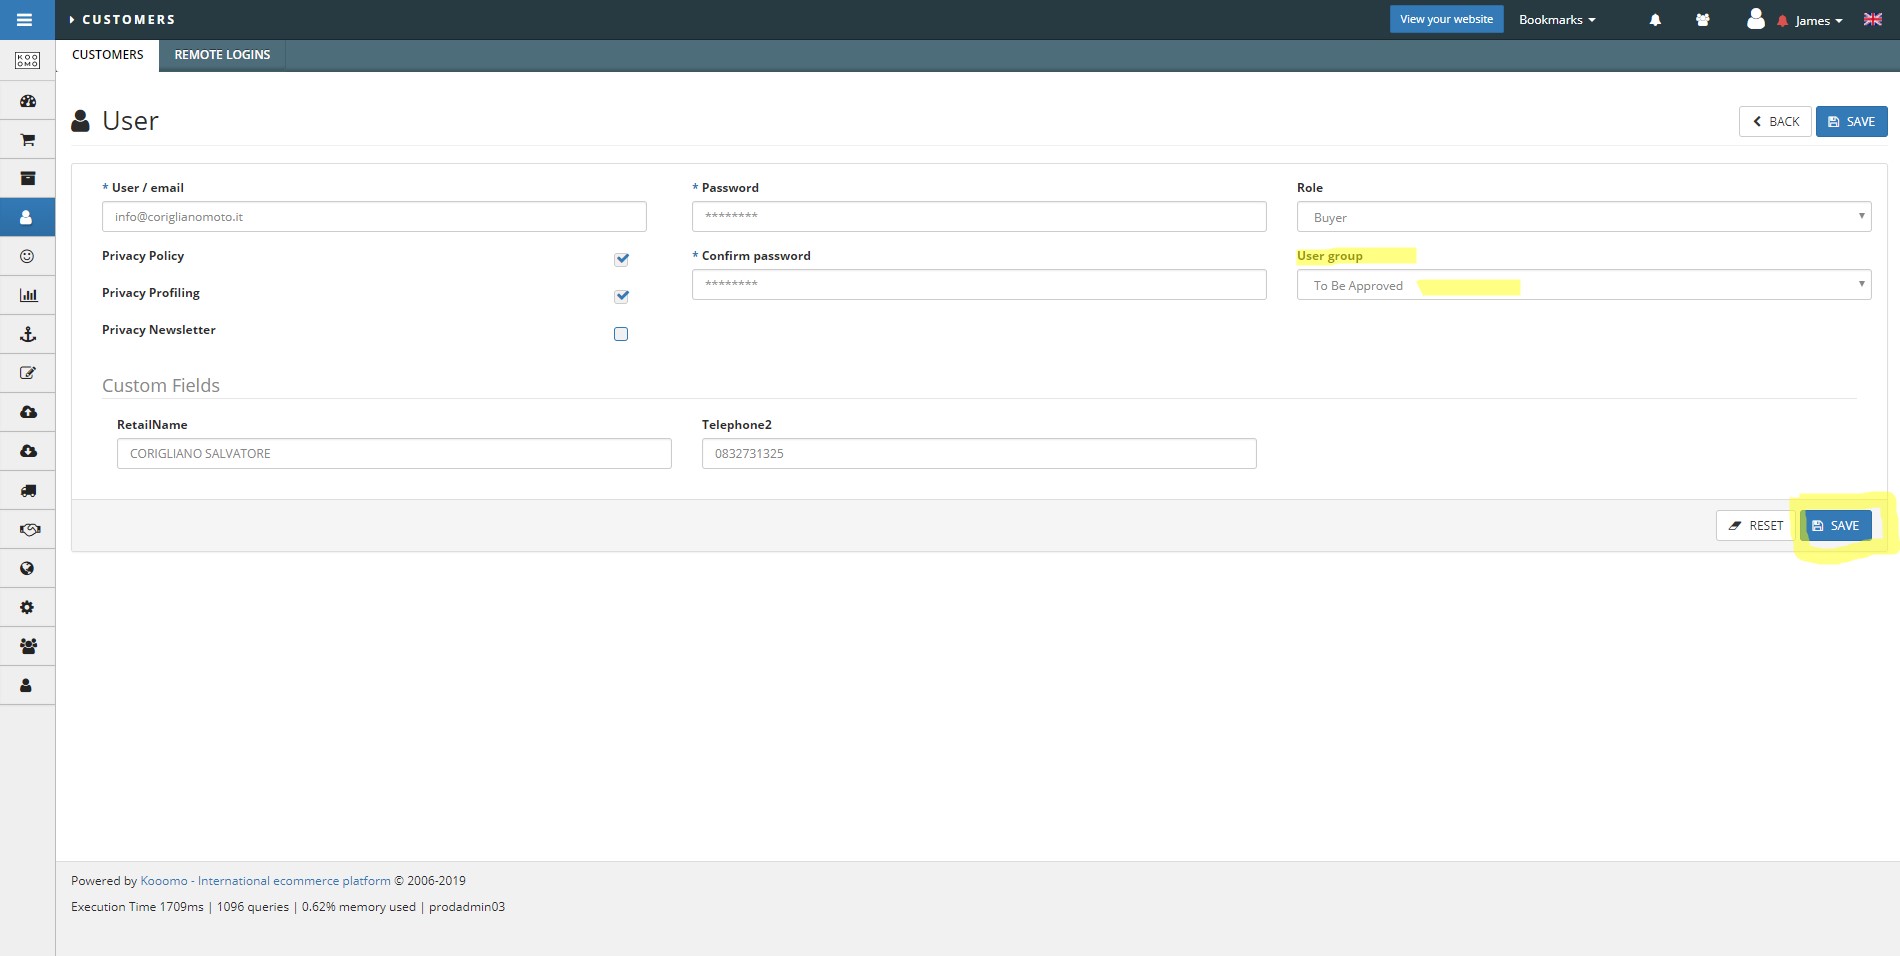Click the Privacy Newsletter label
This screenshot has height=956, width=1900.
pos(159,330)
